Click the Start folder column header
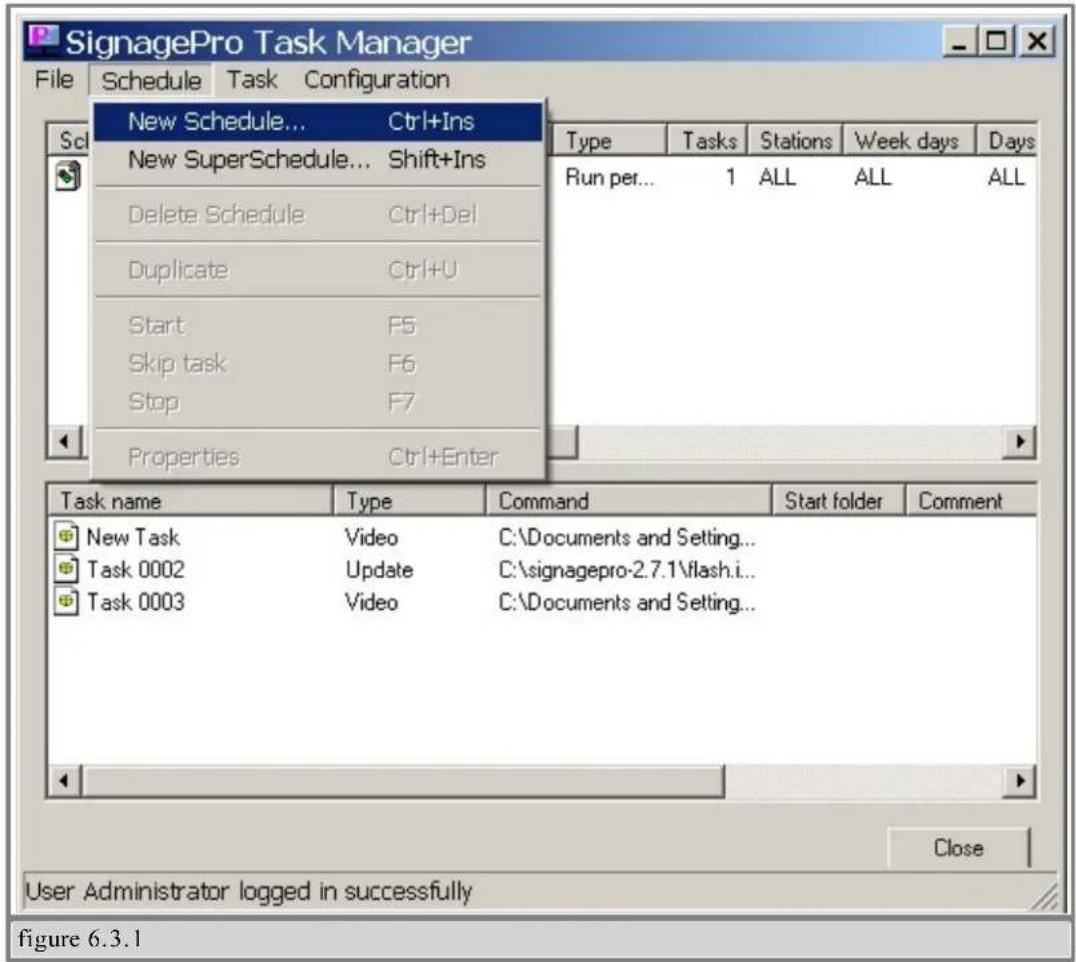1076x962 pixels. [838, 501]
